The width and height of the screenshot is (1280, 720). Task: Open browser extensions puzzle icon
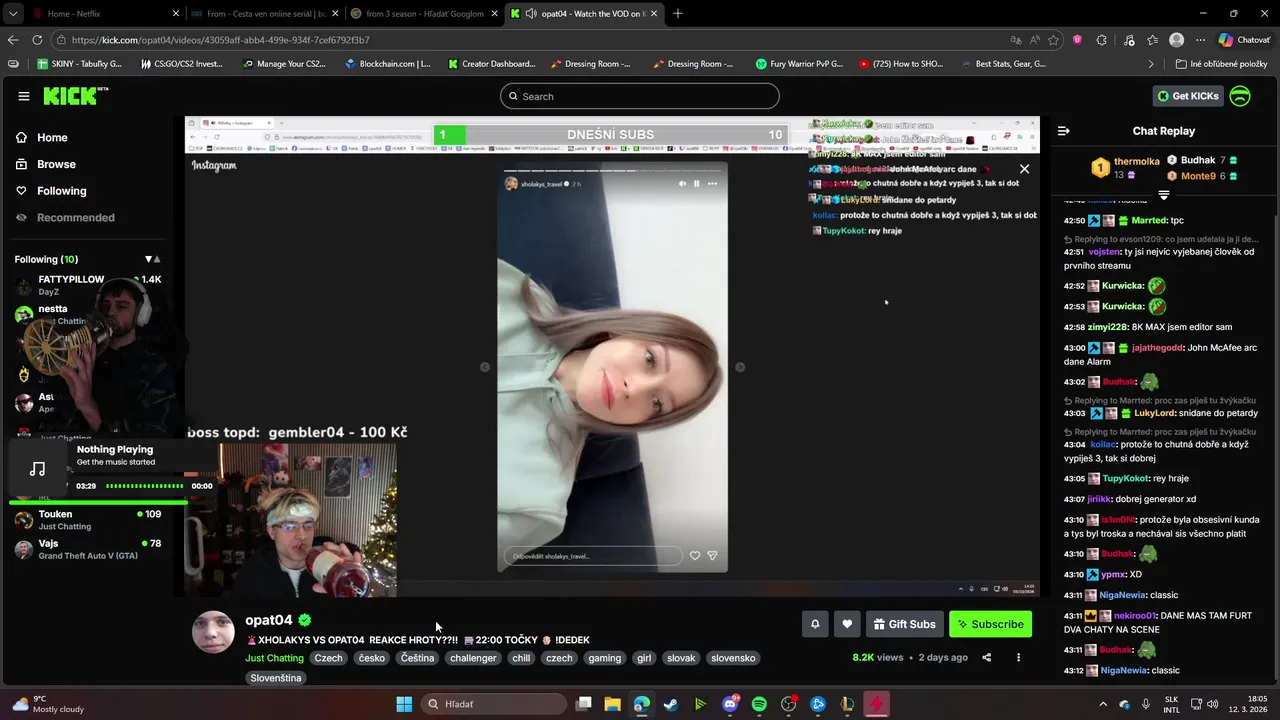tap(1101, 40)
